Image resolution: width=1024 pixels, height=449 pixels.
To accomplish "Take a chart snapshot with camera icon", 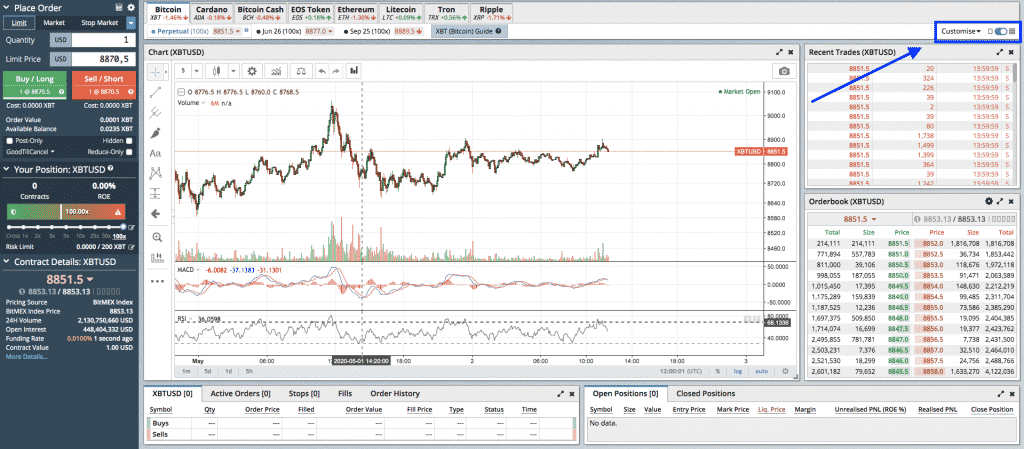I will point(784,70).
